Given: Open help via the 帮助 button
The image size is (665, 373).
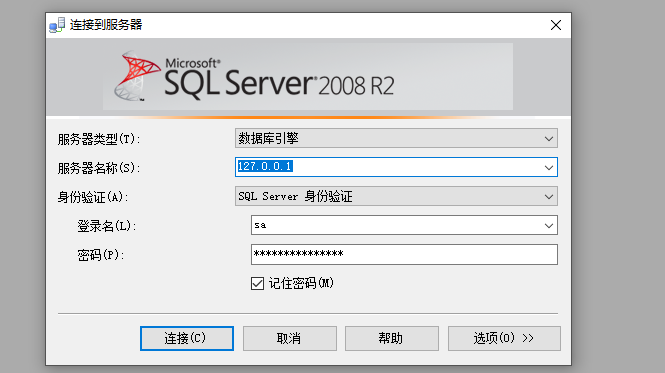Looking at the screenshot, I should (x=392, y=338).
